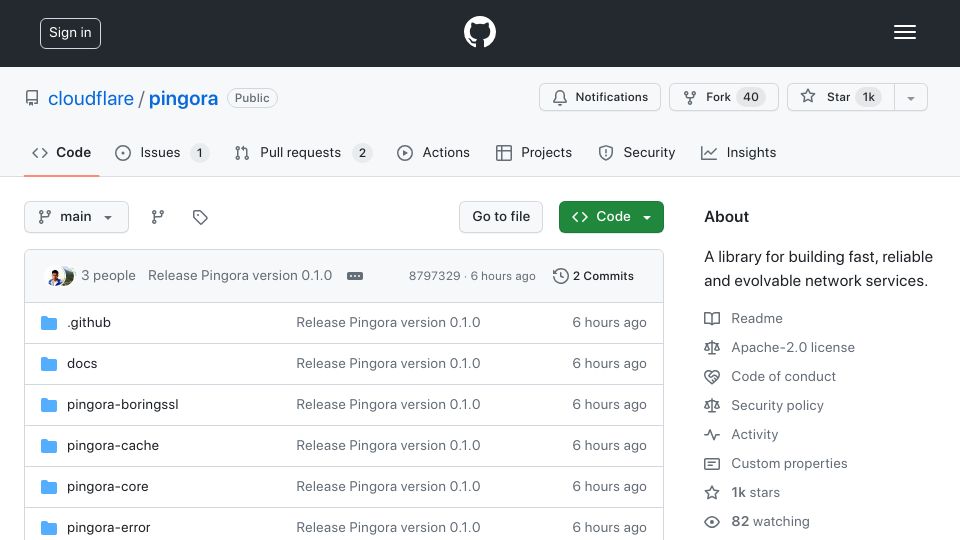
Task: Click the pingora-boringssl folder icon
Action: (49, 405)
